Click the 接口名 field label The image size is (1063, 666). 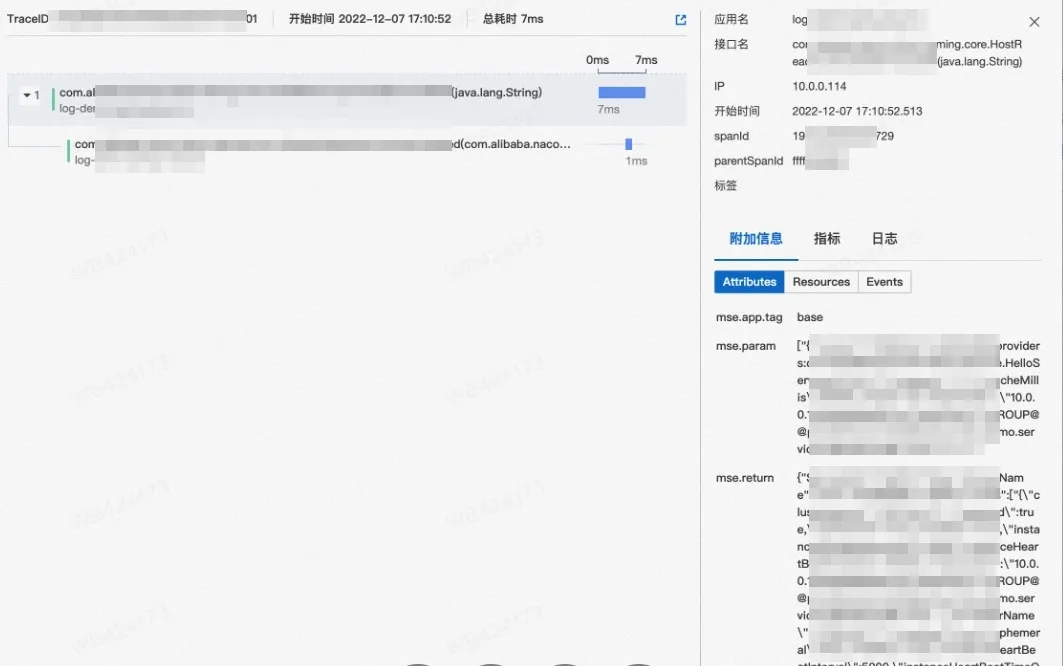coord(731,44)
